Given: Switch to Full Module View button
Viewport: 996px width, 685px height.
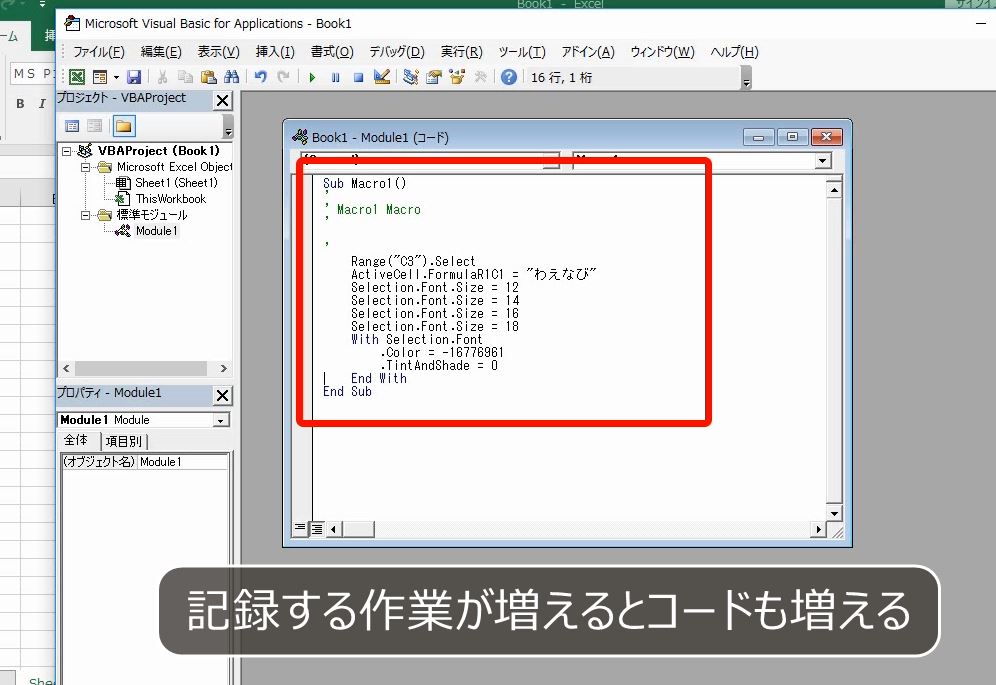Looking at the screenshot, I should pyautogui.click(x=316, y=529).
